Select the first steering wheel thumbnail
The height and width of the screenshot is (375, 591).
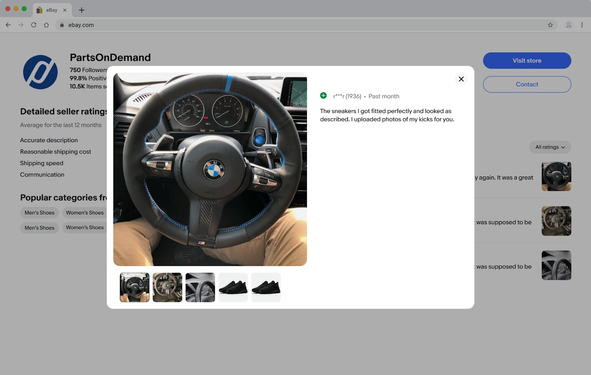135,287
